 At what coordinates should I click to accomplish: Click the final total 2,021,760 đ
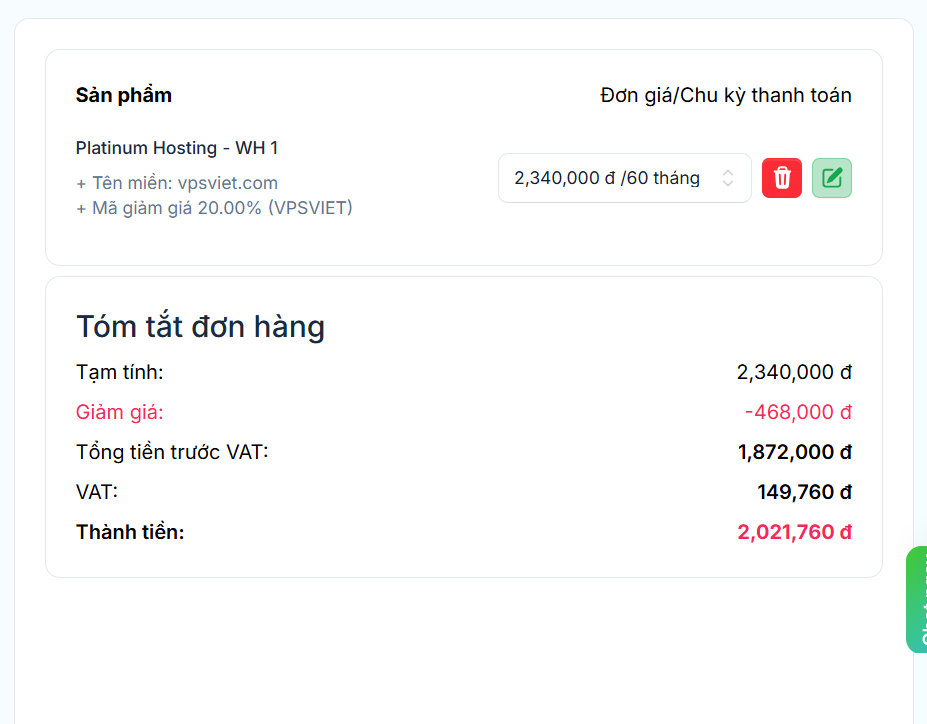(794, 532)
